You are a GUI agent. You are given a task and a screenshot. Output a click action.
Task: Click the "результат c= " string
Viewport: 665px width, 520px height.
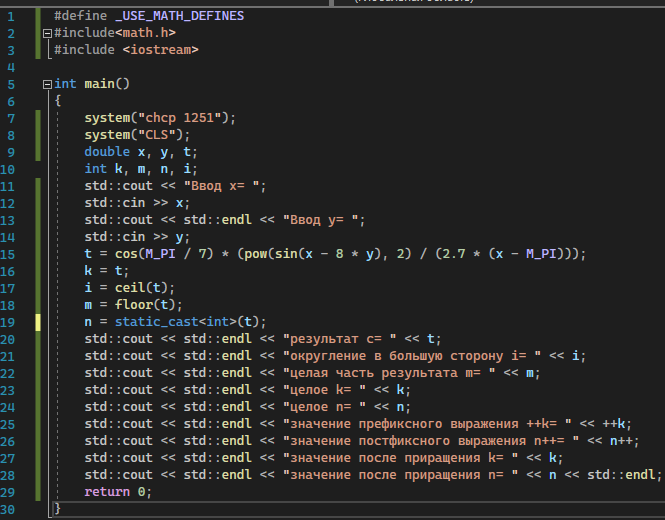click(340, 339)
